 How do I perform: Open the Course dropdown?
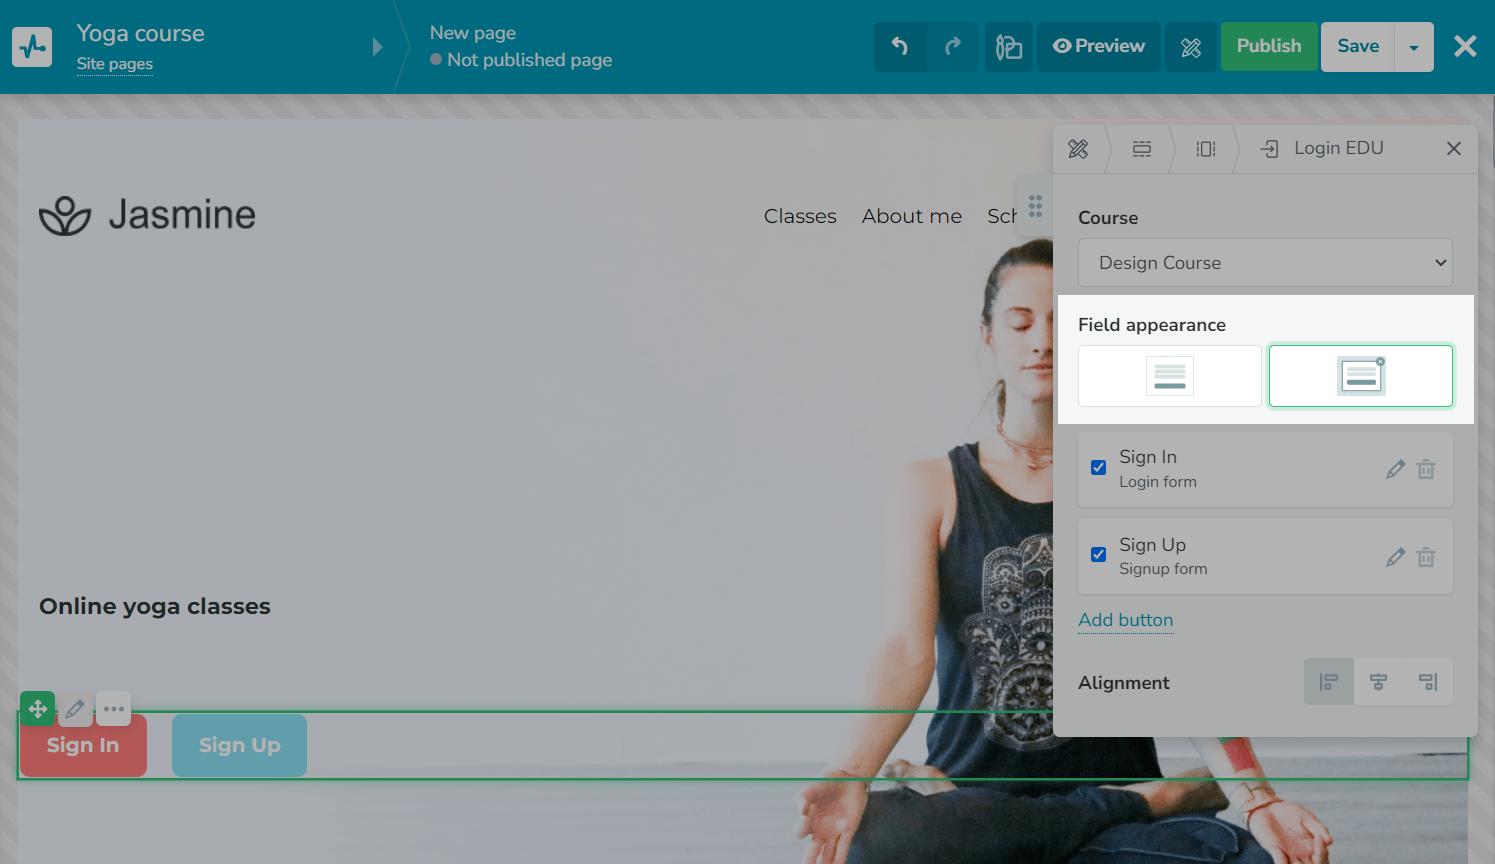click(1264, 263)
